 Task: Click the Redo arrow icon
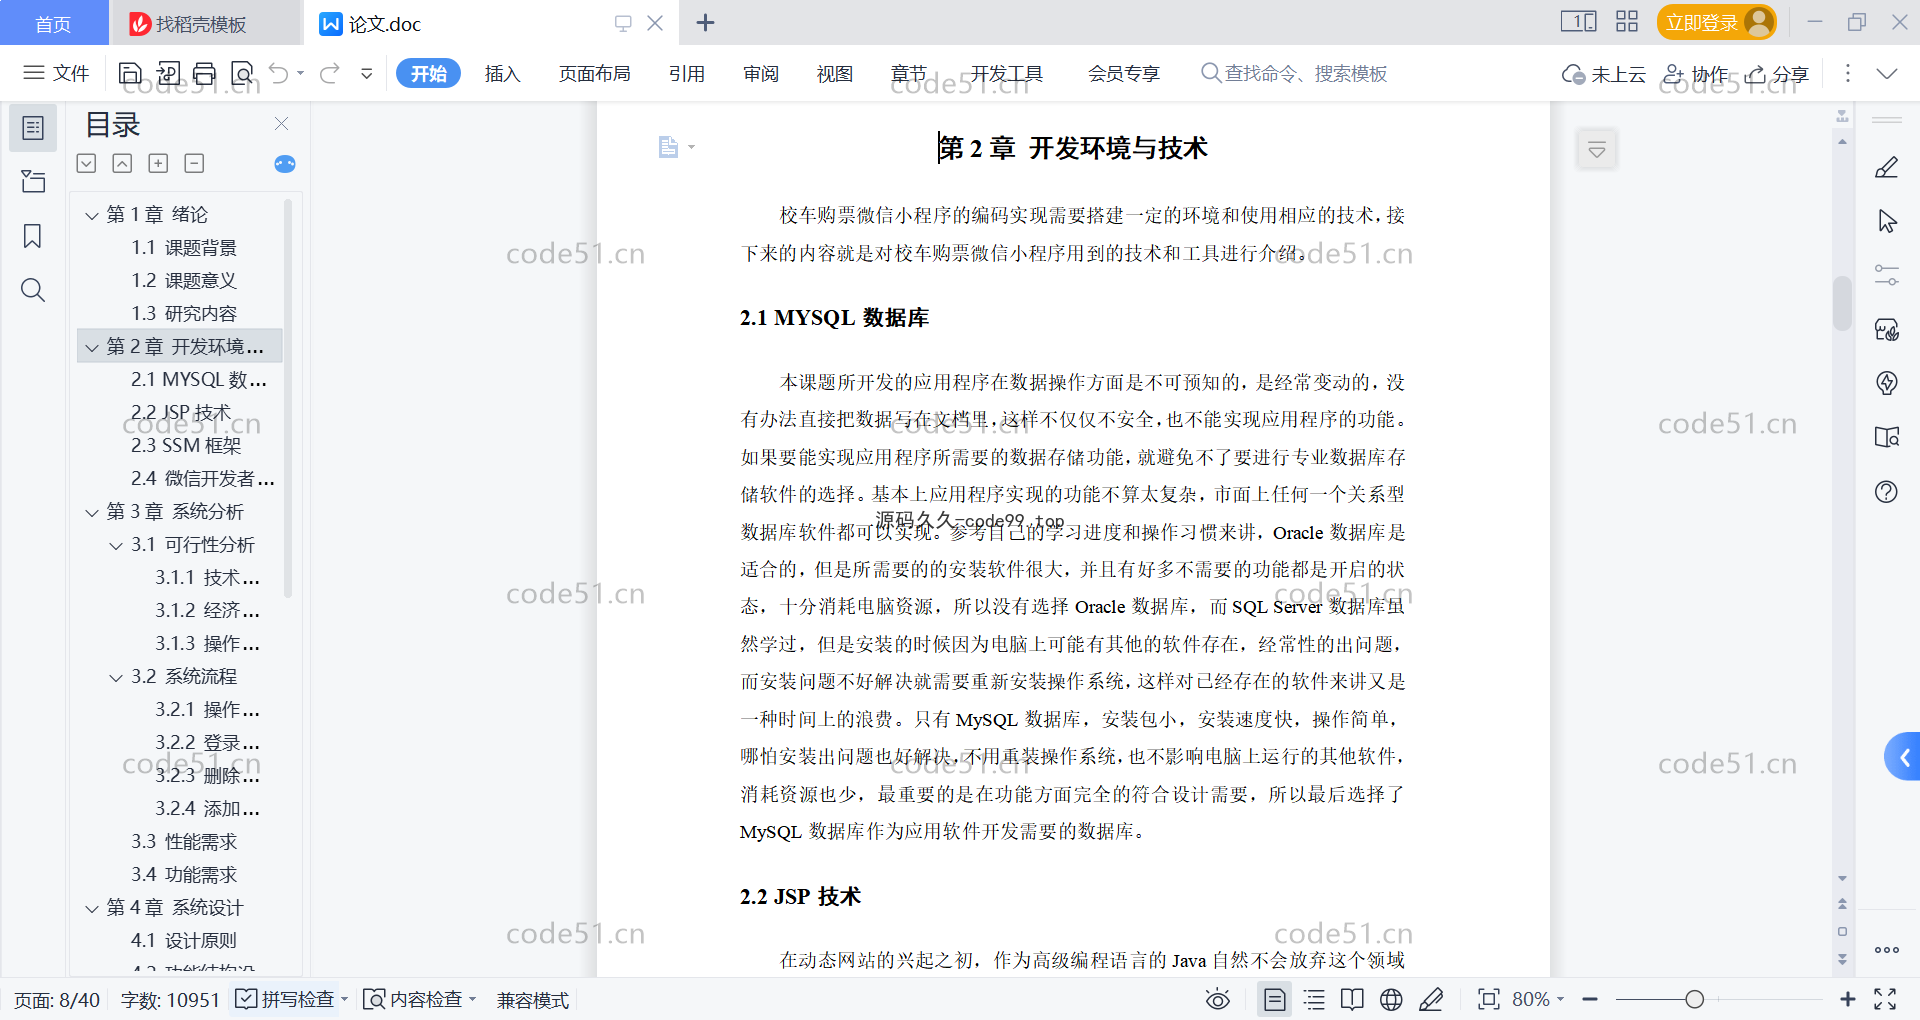click(x=330, y=73)
